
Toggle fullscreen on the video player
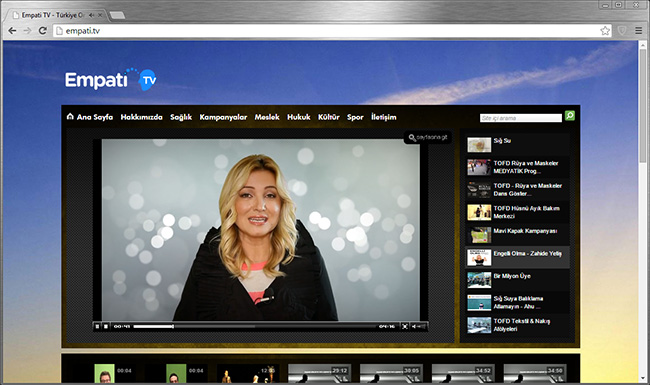[x=405, y=327]
